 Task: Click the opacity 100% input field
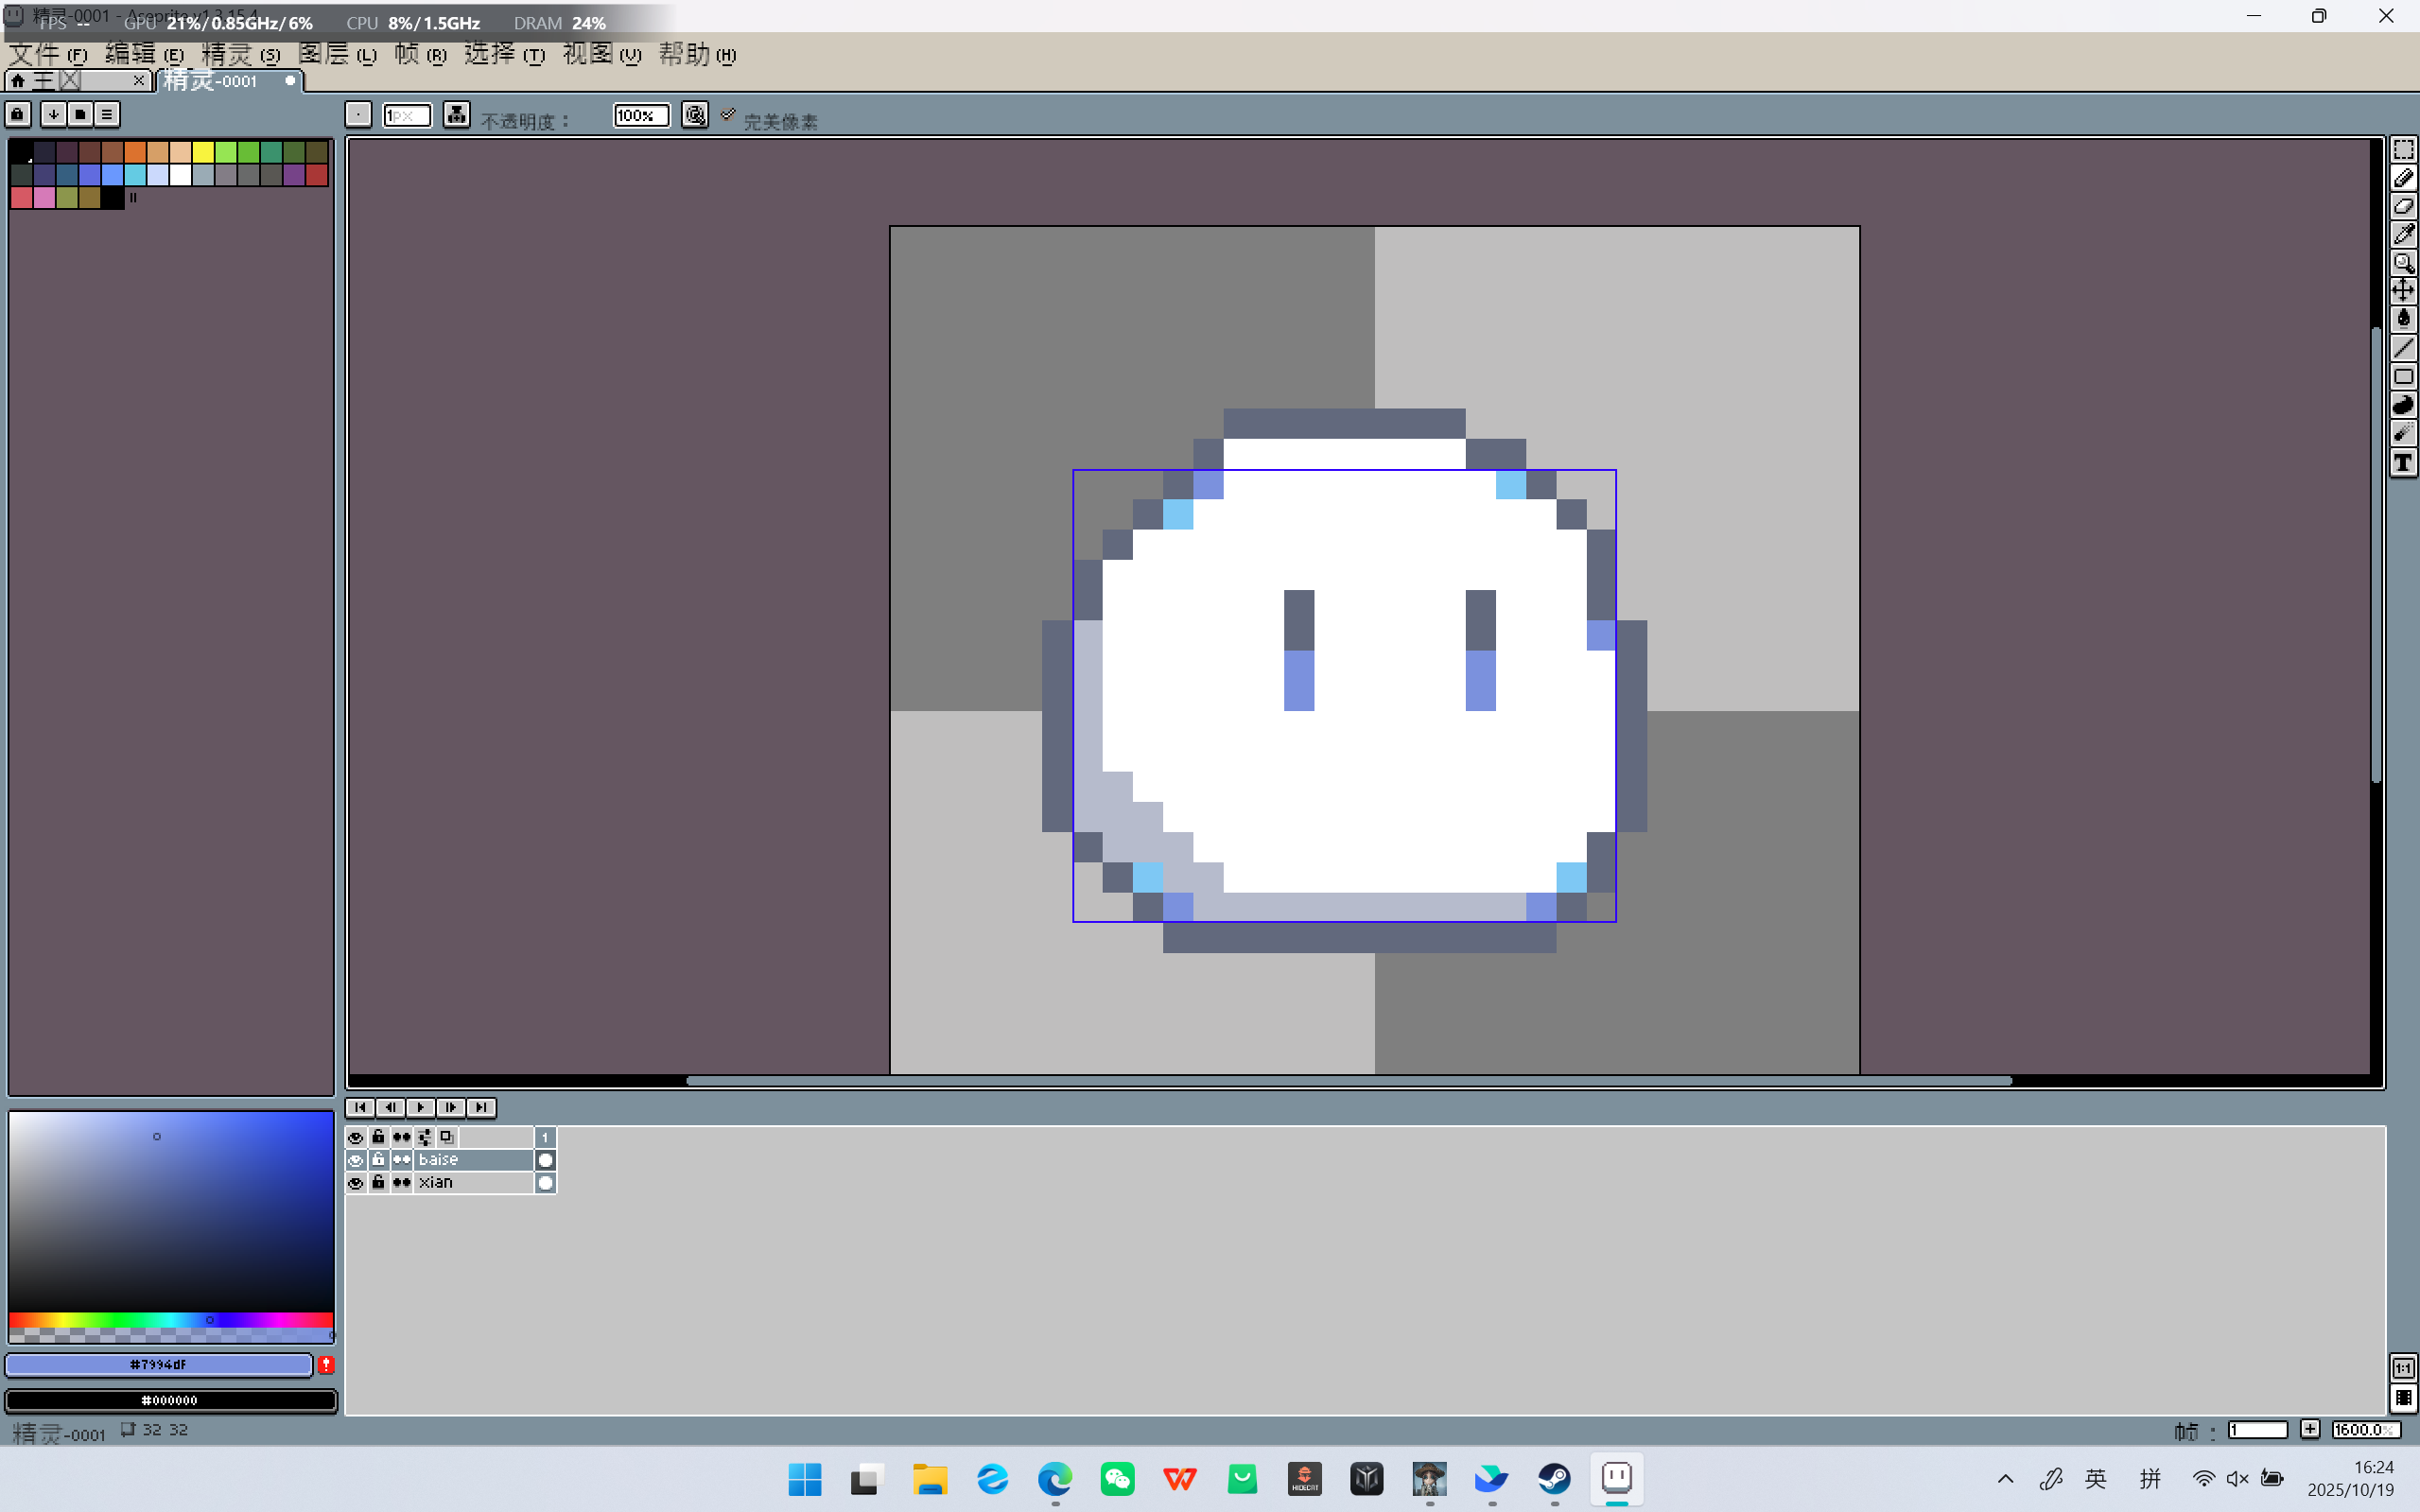click(640, 115)
